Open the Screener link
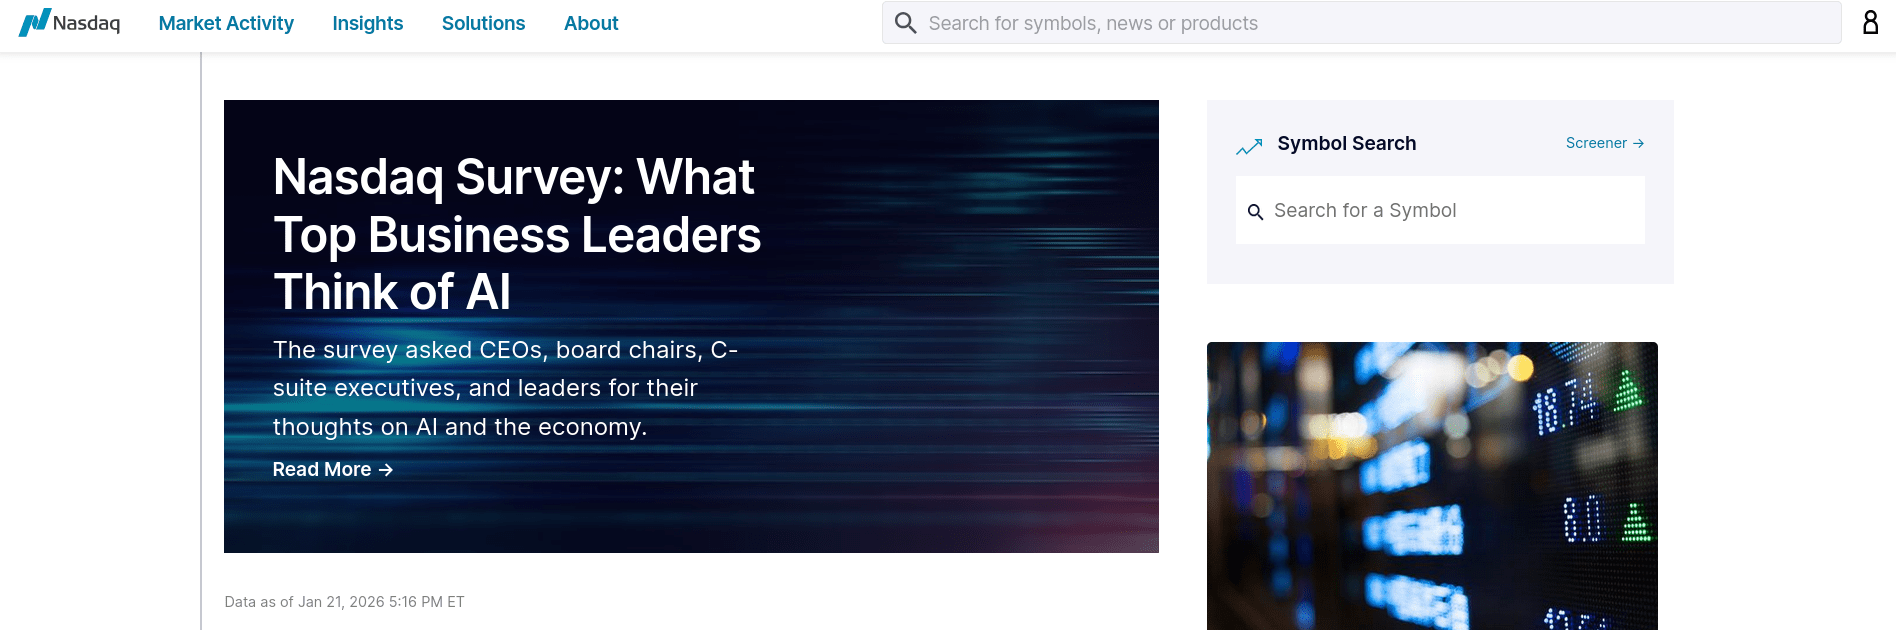Viewport: 1896px width, 630px height. [1596, 143]
